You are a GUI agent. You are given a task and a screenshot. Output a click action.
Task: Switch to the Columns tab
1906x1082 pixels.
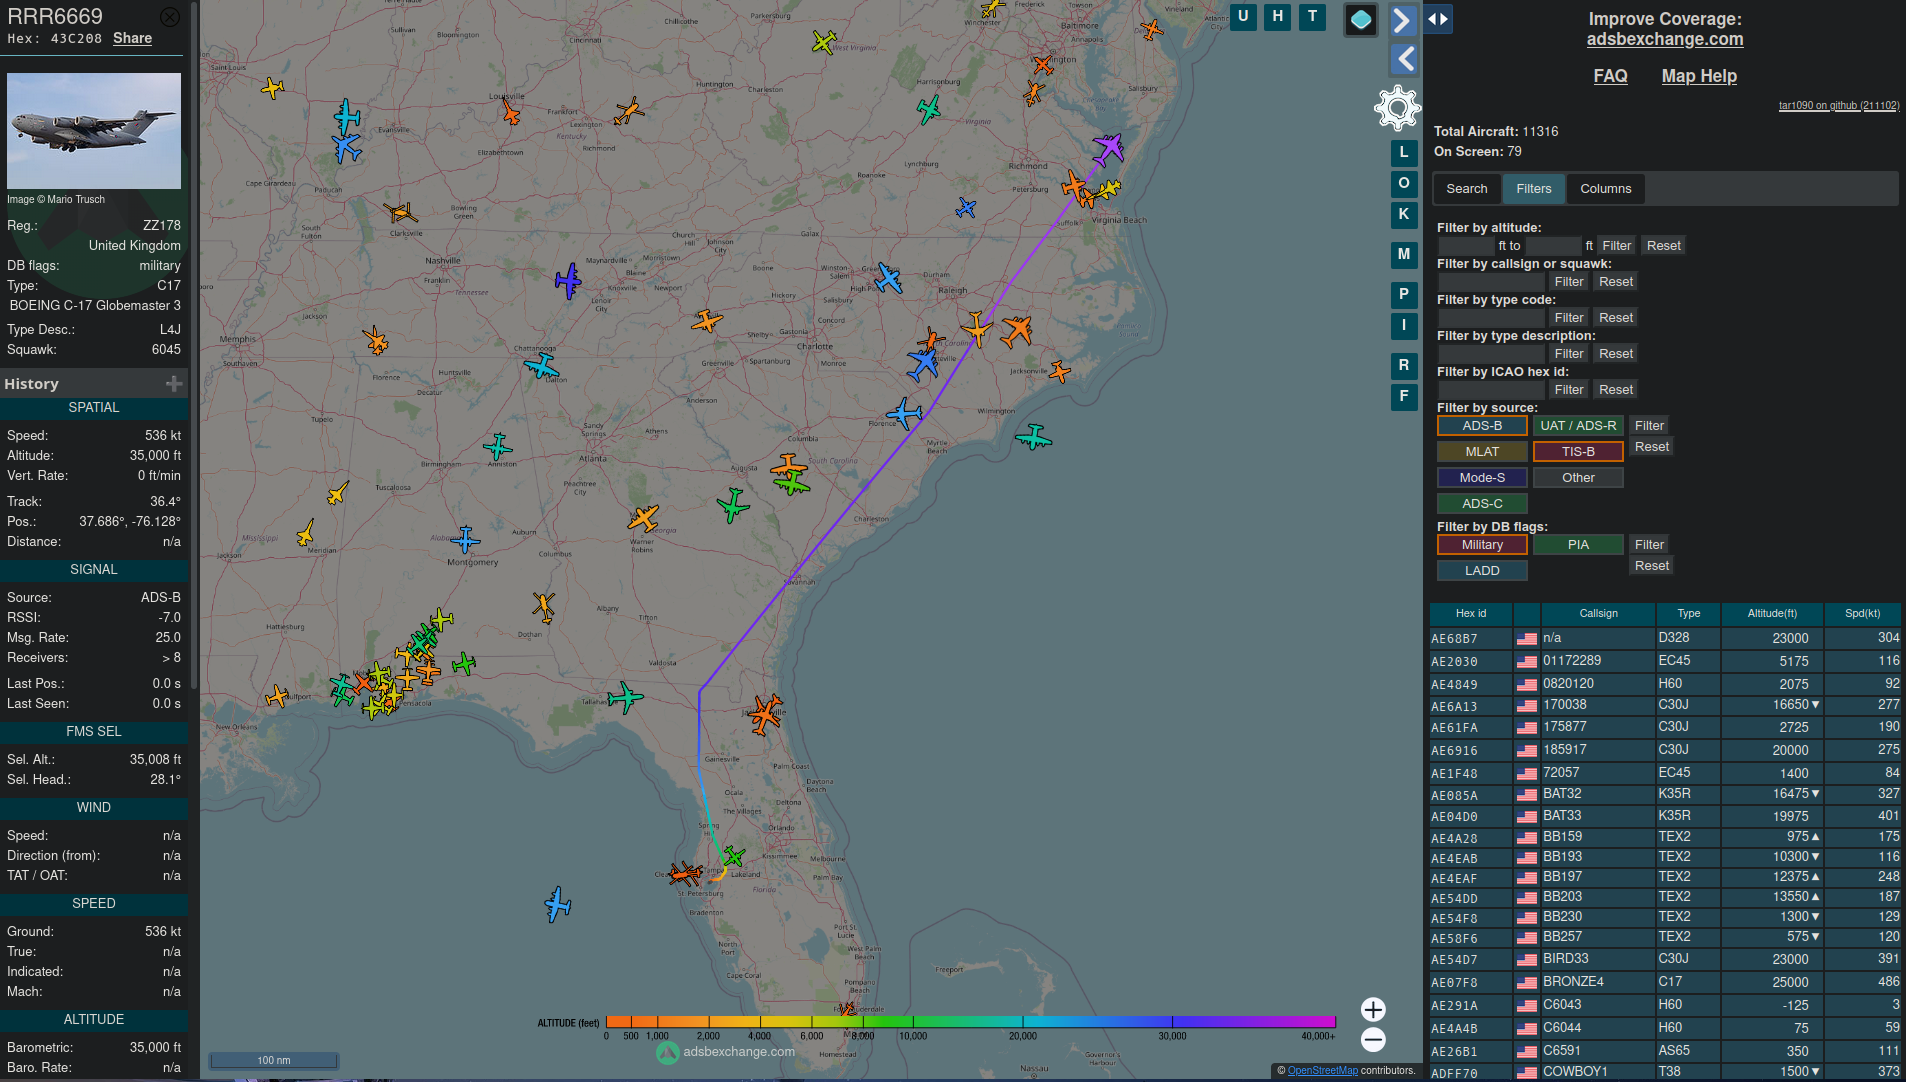(1605, 189)
